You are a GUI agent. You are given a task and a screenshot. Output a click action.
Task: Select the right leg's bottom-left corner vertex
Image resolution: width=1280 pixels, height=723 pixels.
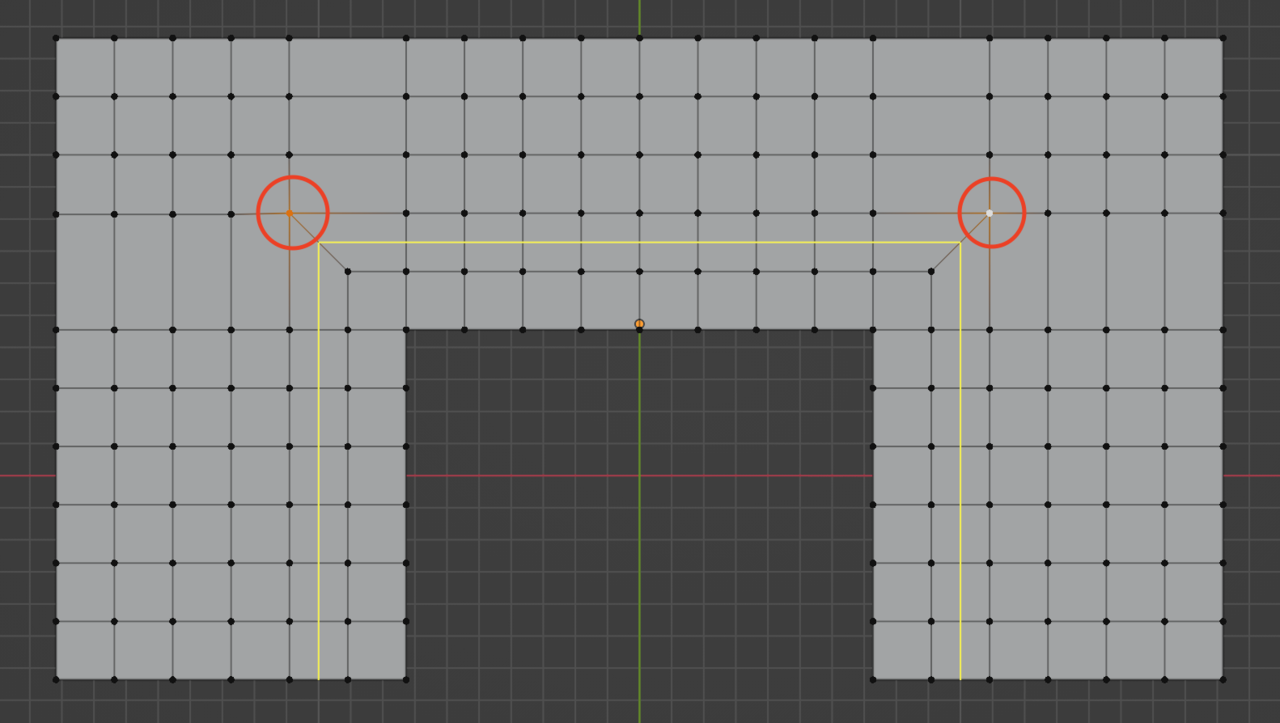coord(873,679)
